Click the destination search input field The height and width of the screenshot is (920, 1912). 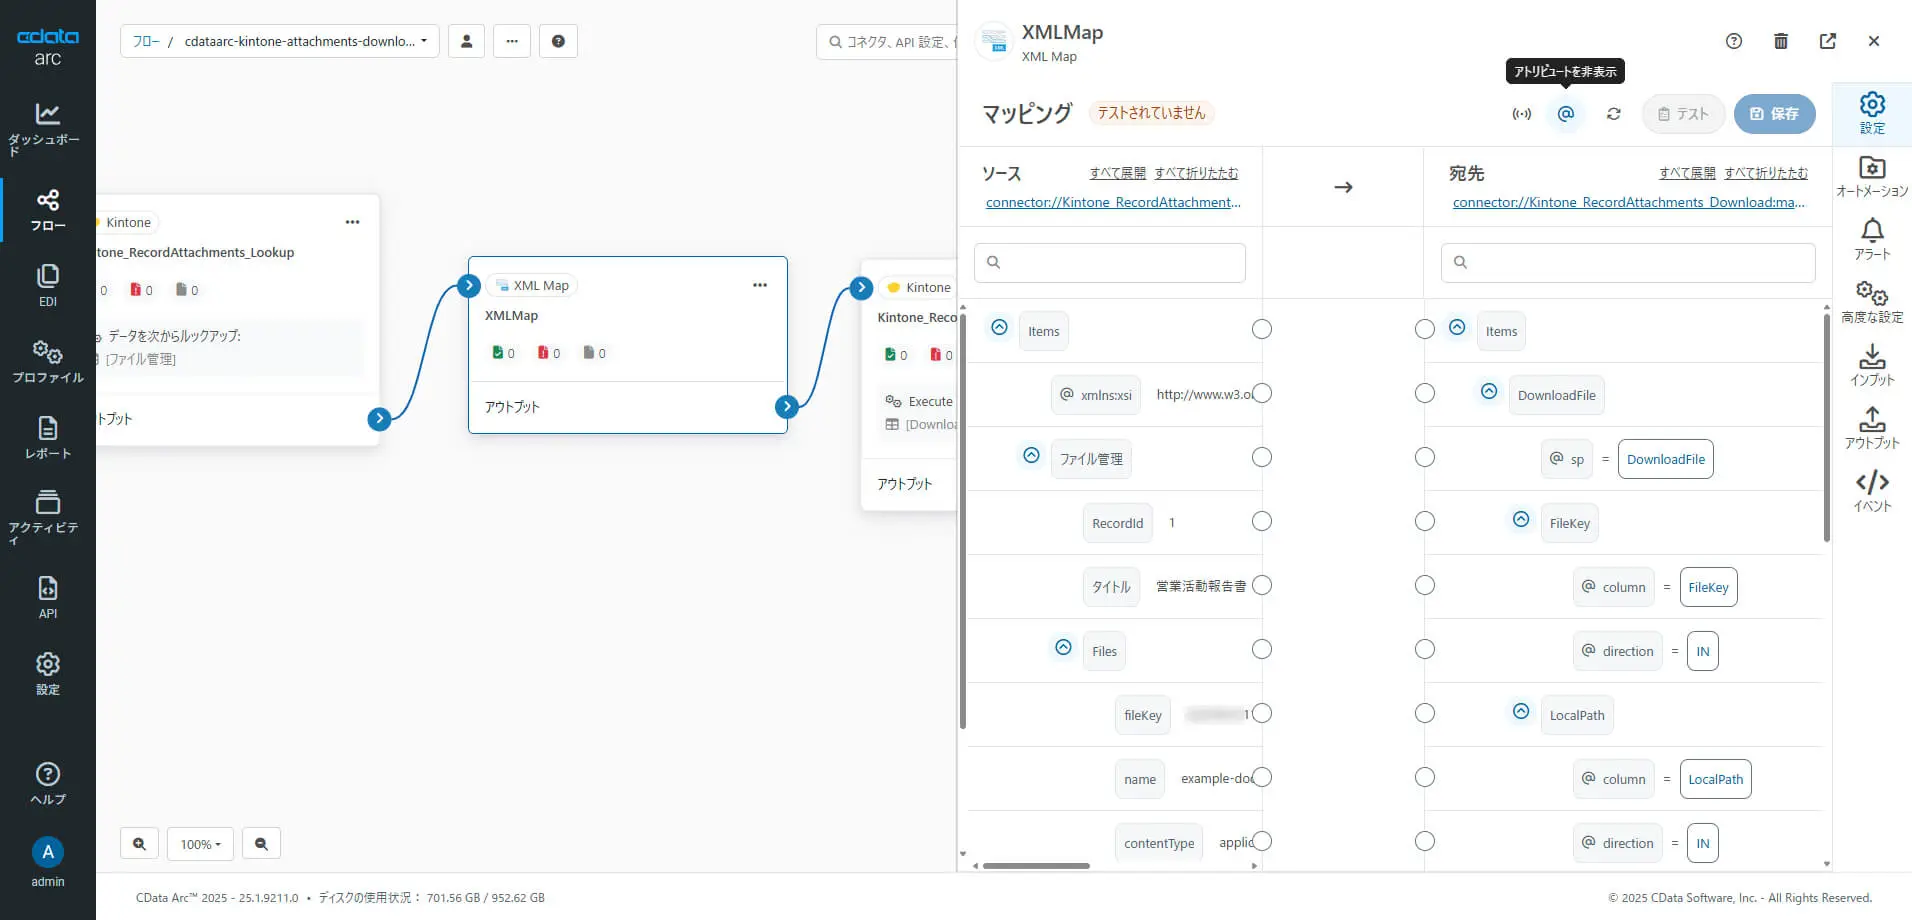click(1628, 262)
